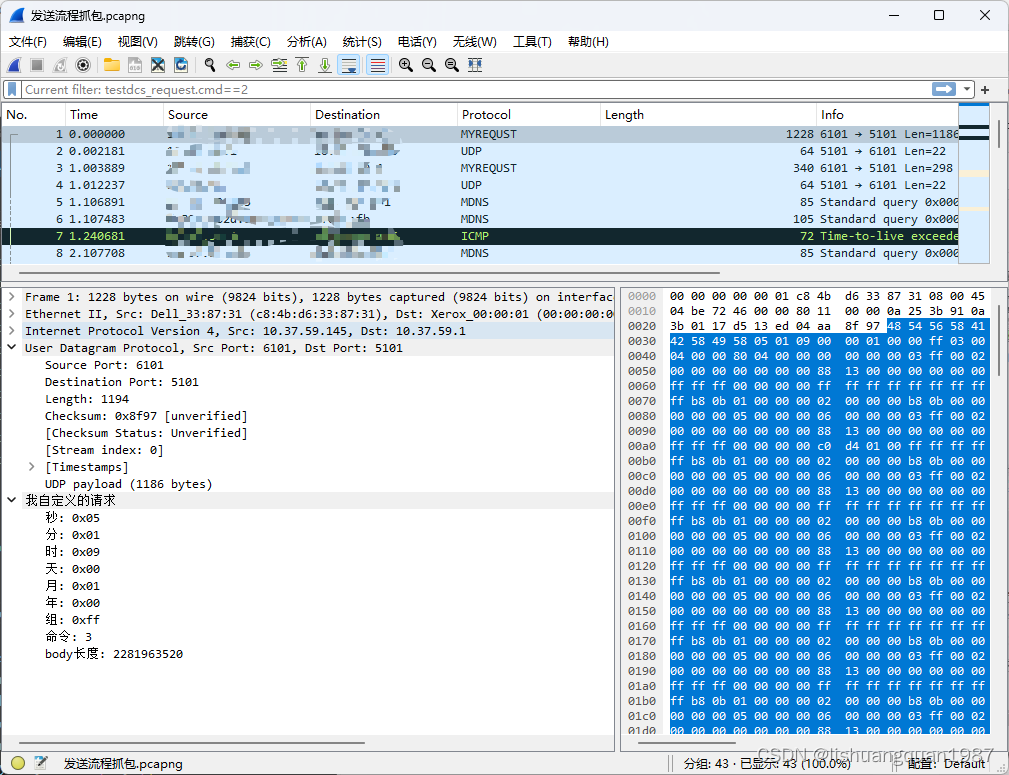Open the 分析(A) menu
This screenshot has width=1009, height=775.
tap(306, 42)
